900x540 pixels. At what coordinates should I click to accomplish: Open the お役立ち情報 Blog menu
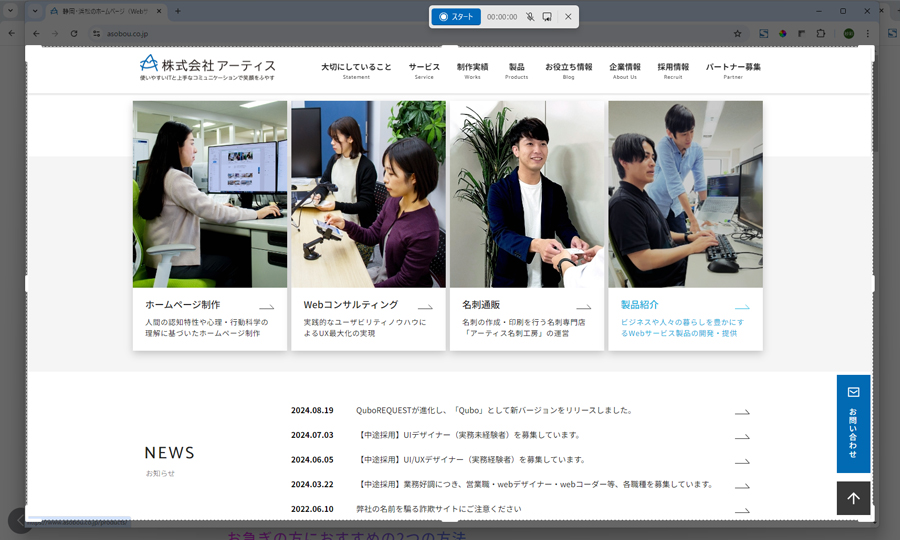coord(568,71)
